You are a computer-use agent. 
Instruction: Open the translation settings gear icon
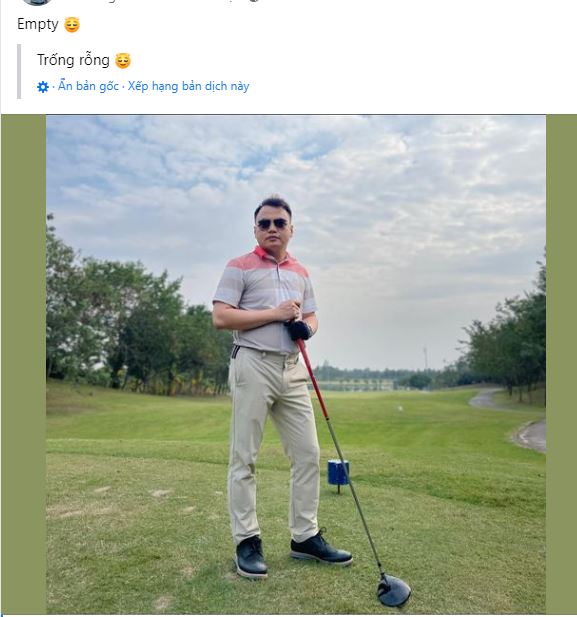pos(43,87)
